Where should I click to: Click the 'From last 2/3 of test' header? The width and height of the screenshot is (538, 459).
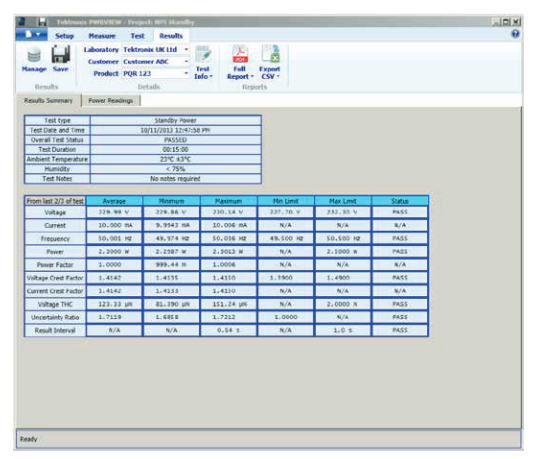(55, 201)
